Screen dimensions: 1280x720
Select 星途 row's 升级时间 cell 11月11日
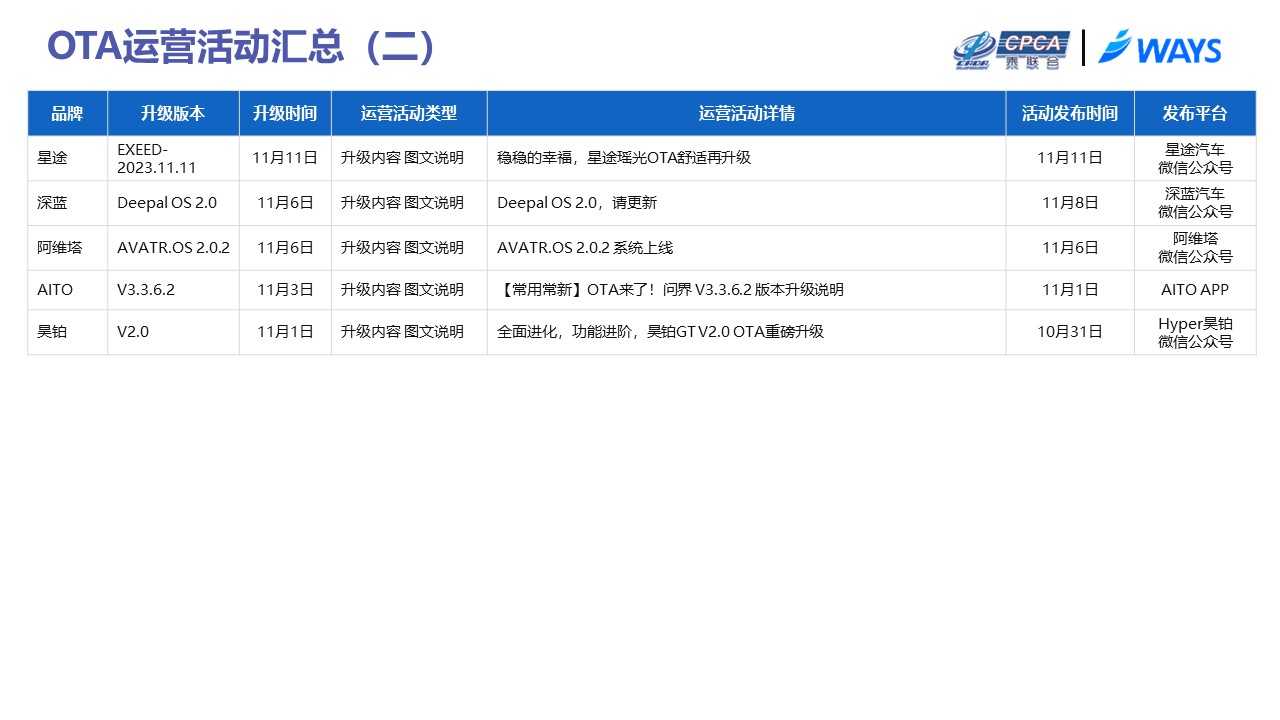(285, 158)
